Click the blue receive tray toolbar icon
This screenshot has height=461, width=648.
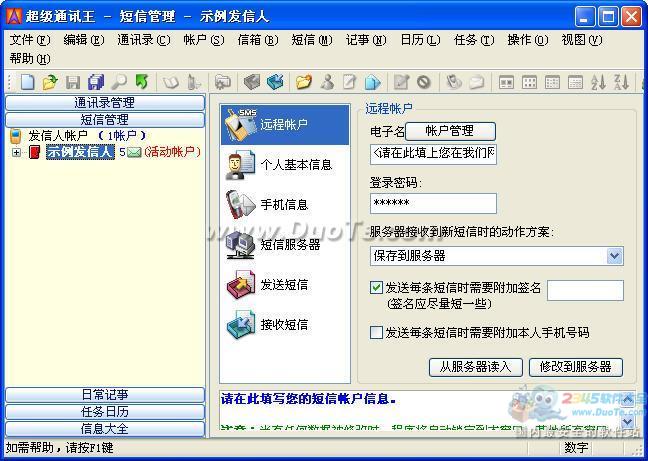[275, 82]
